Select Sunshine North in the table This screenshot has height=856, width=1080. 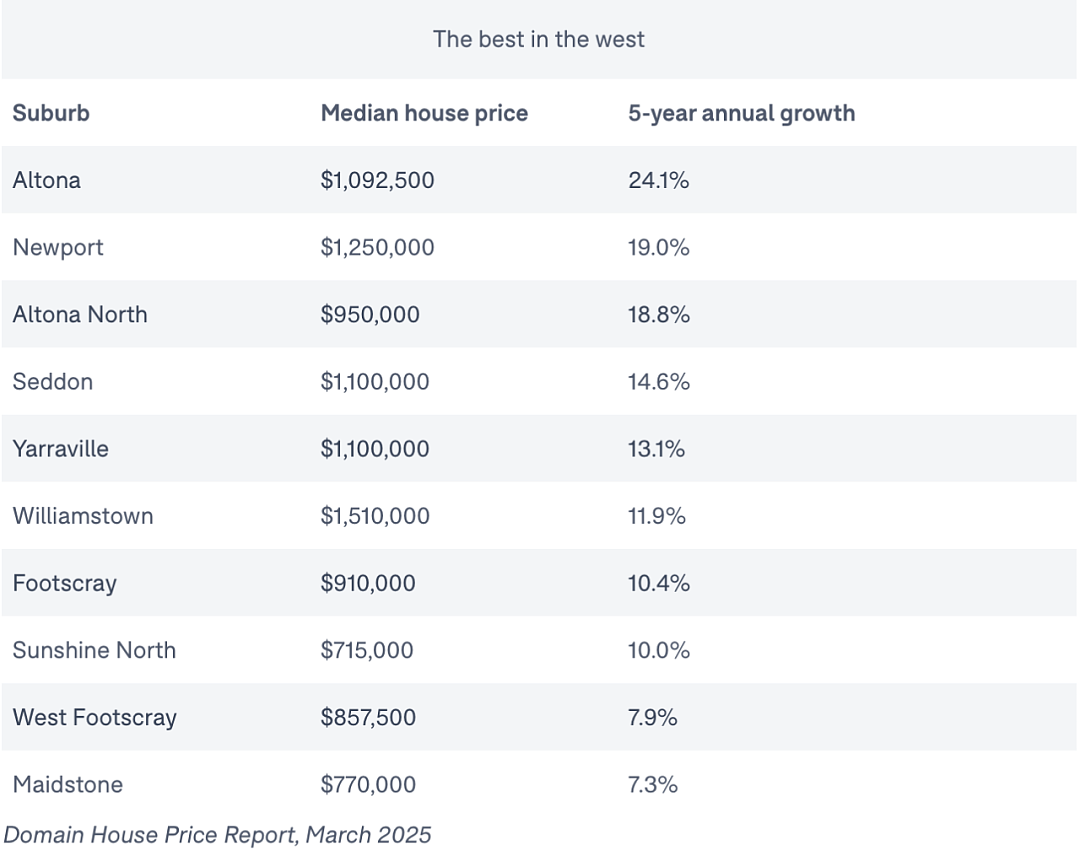(x=94, y=650)
